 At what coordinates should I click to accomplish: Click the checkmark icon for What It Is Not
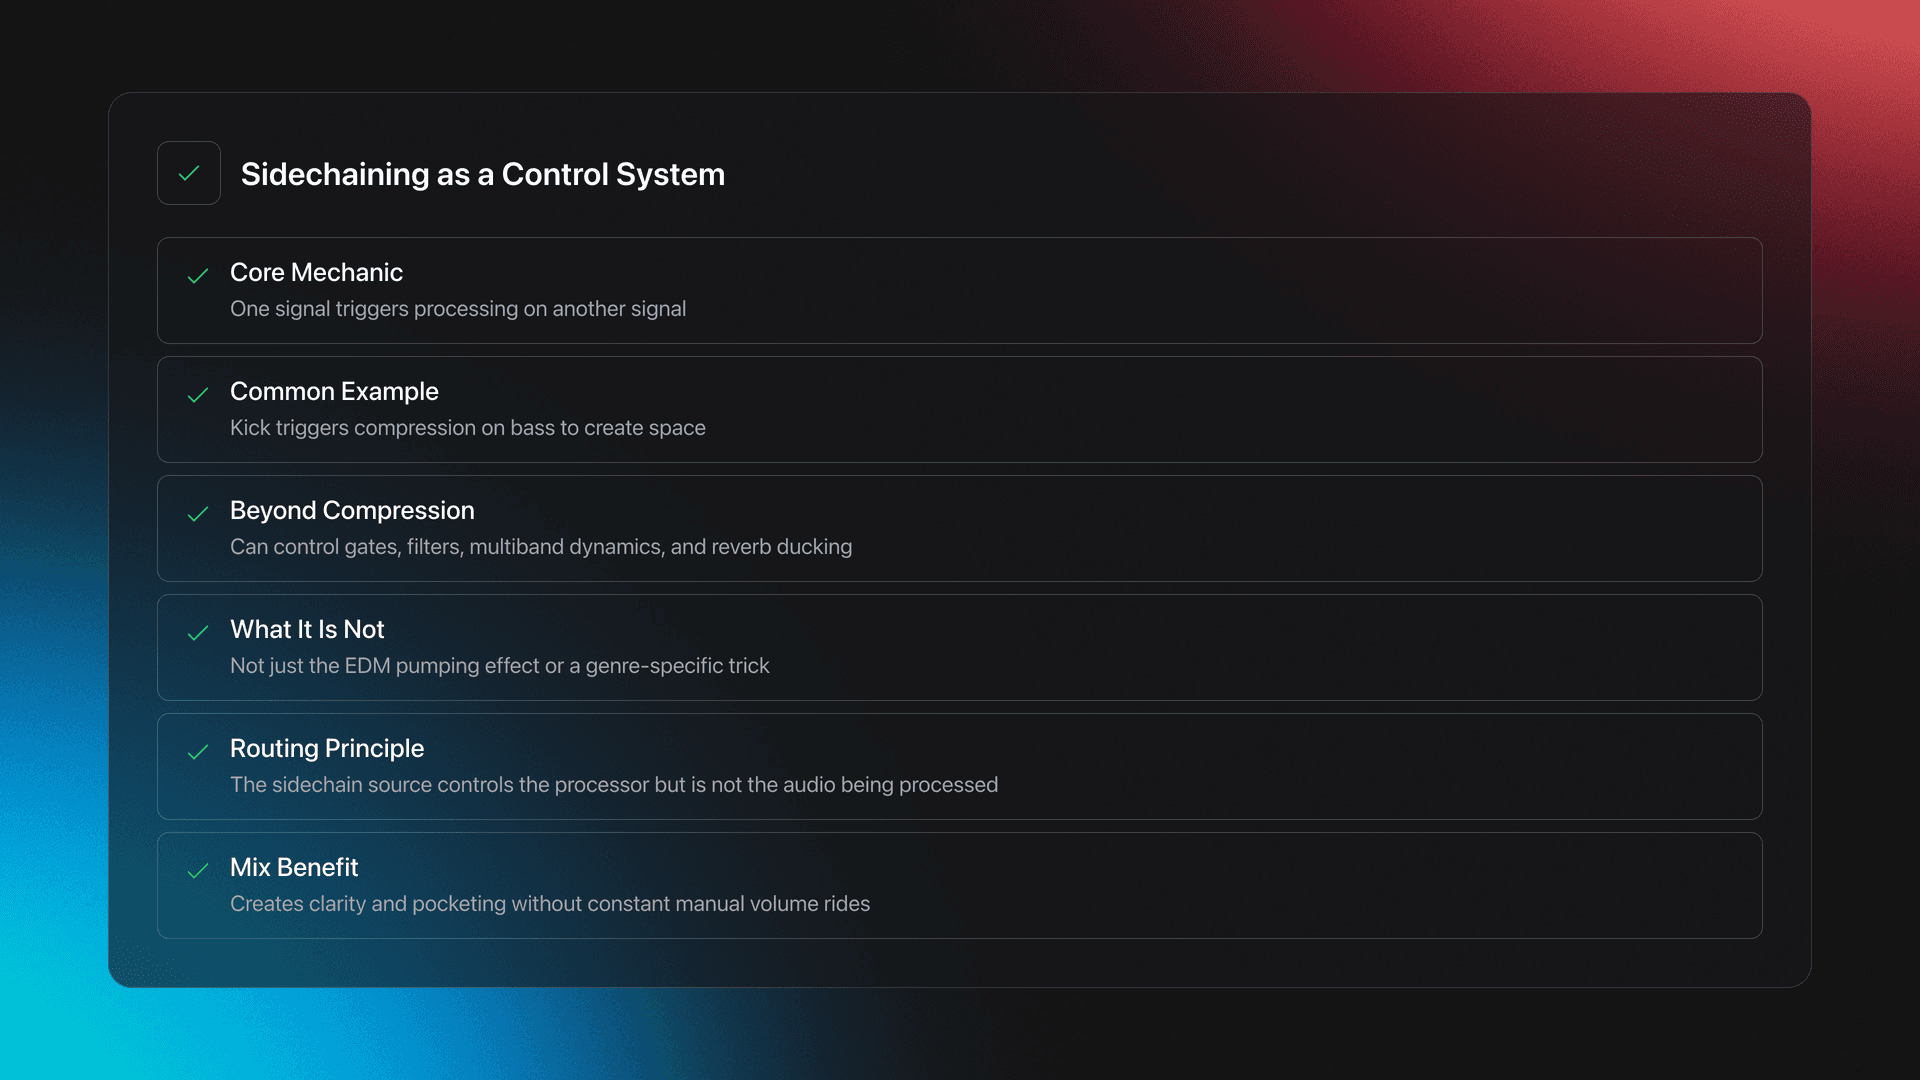click(x=198, y=634)
